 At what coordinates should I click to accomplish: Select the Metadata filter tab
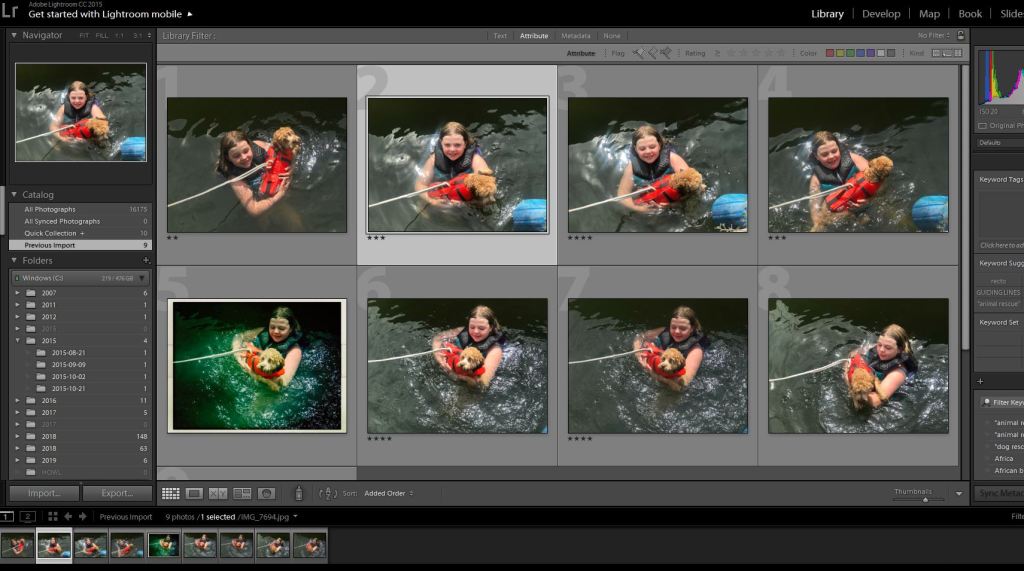point(575,36)
